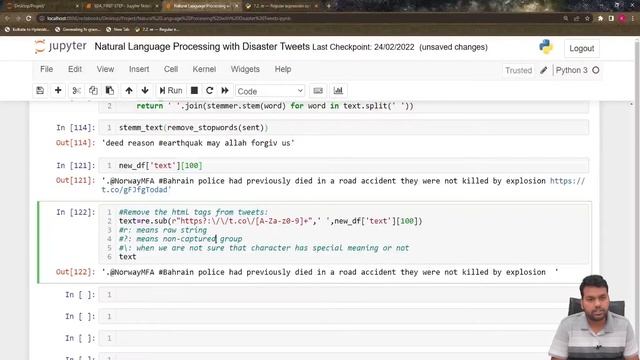Rename notebook by clicking its title
640x360 pixels.
click(x=202, y=47)
